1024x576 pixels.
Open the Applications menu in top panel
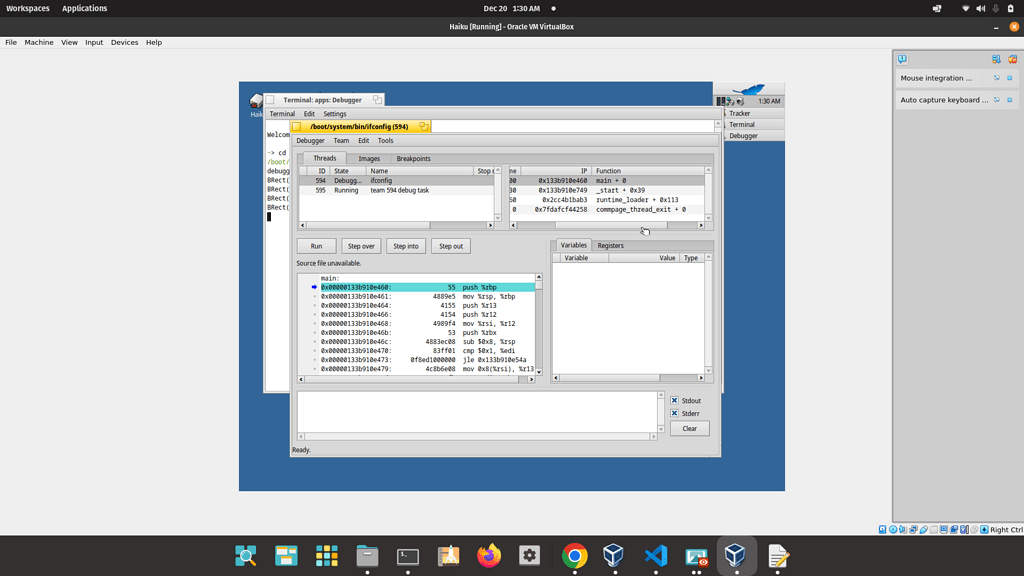[x=84, y=8]
